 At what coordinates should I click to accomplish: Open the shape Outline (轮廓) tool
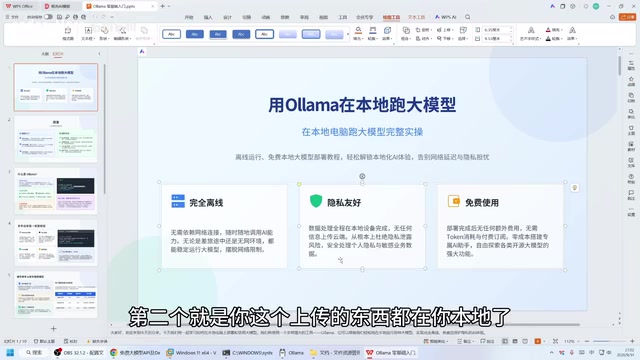coord(373,33)
